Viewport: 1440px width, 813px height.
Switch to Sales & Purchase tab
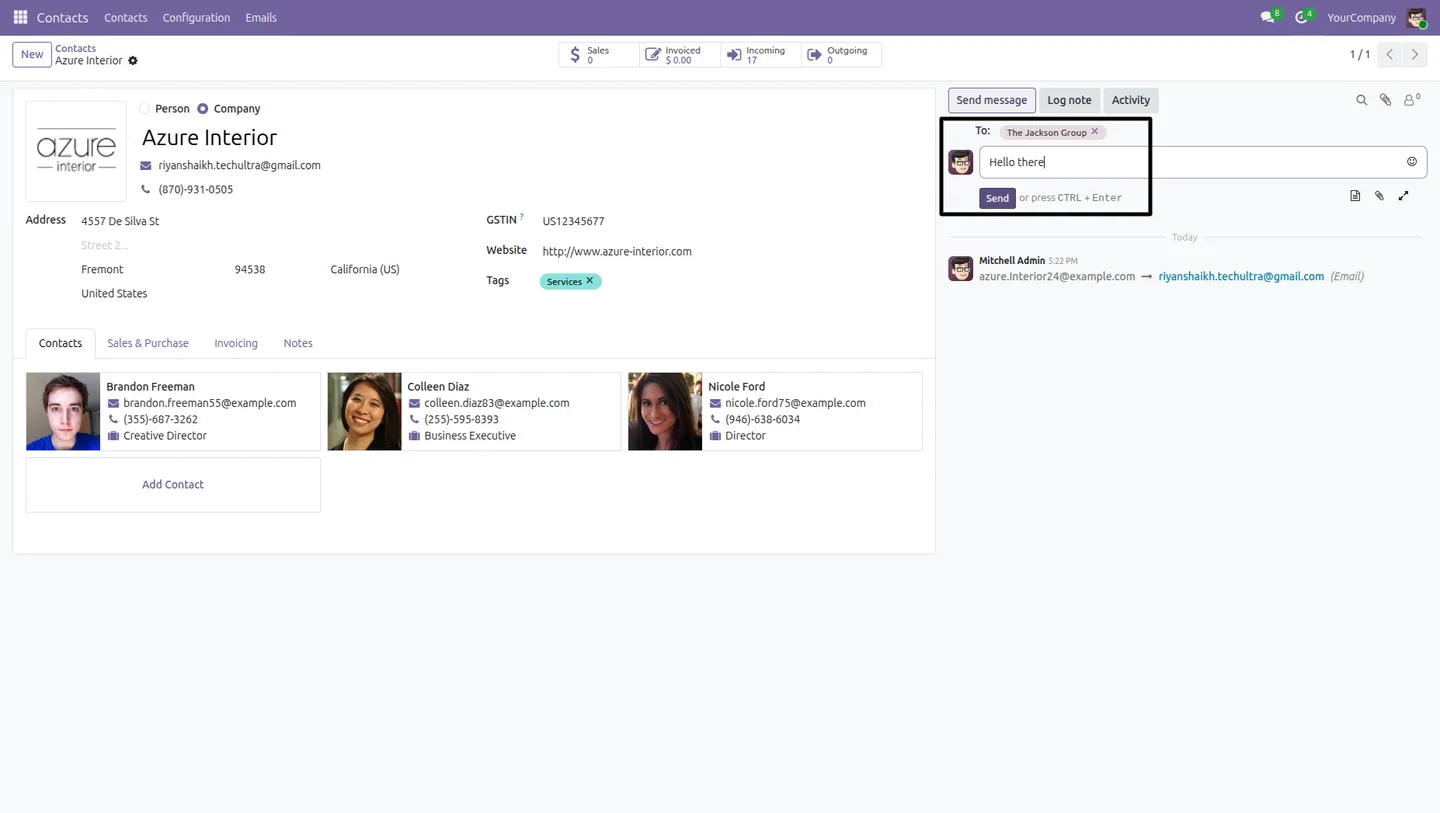(x=148, y=343)
